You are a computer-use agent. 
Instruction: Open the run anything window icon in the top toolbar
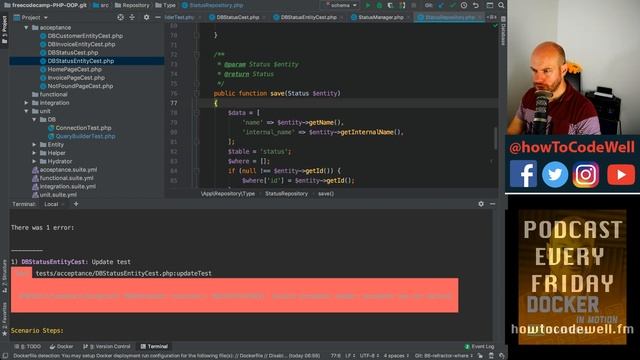point(490,5)
